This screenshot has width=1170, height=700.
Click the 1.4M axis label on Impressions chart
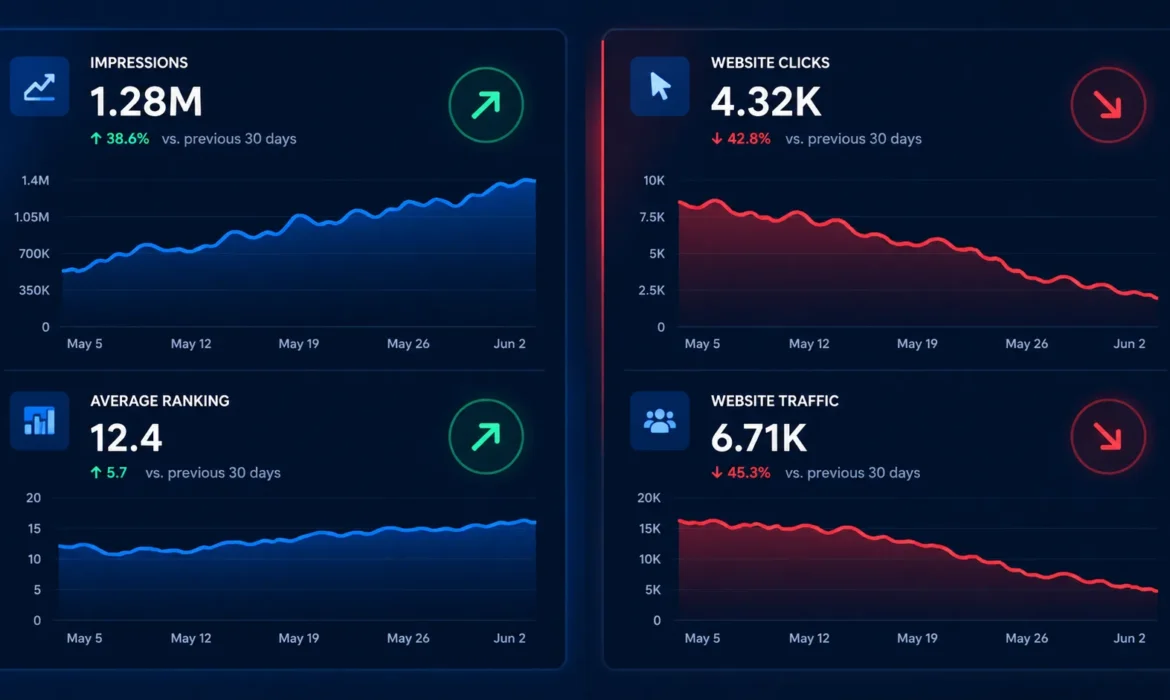[x=35, y=181]
